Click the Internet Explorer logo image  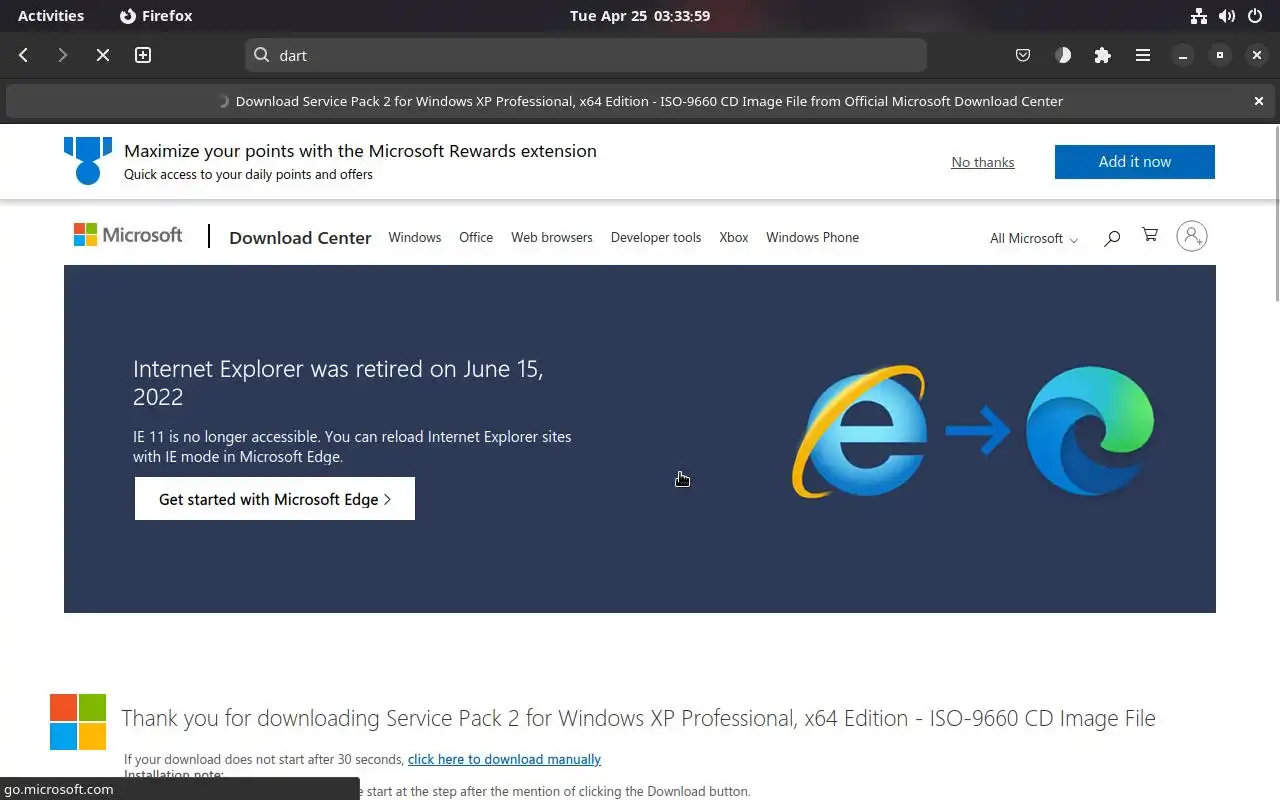tap(860, 432)
